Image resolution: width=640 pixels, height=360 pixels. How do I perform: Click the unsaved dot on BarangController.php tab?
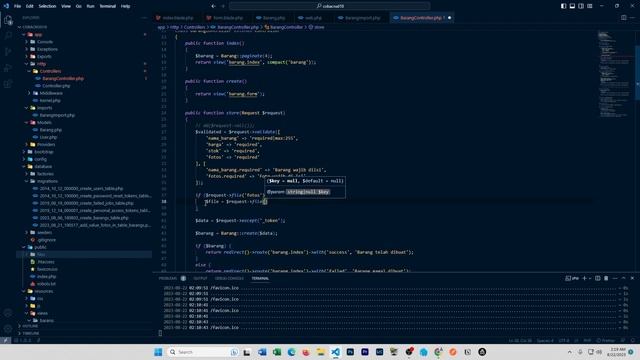pos(450,18)
